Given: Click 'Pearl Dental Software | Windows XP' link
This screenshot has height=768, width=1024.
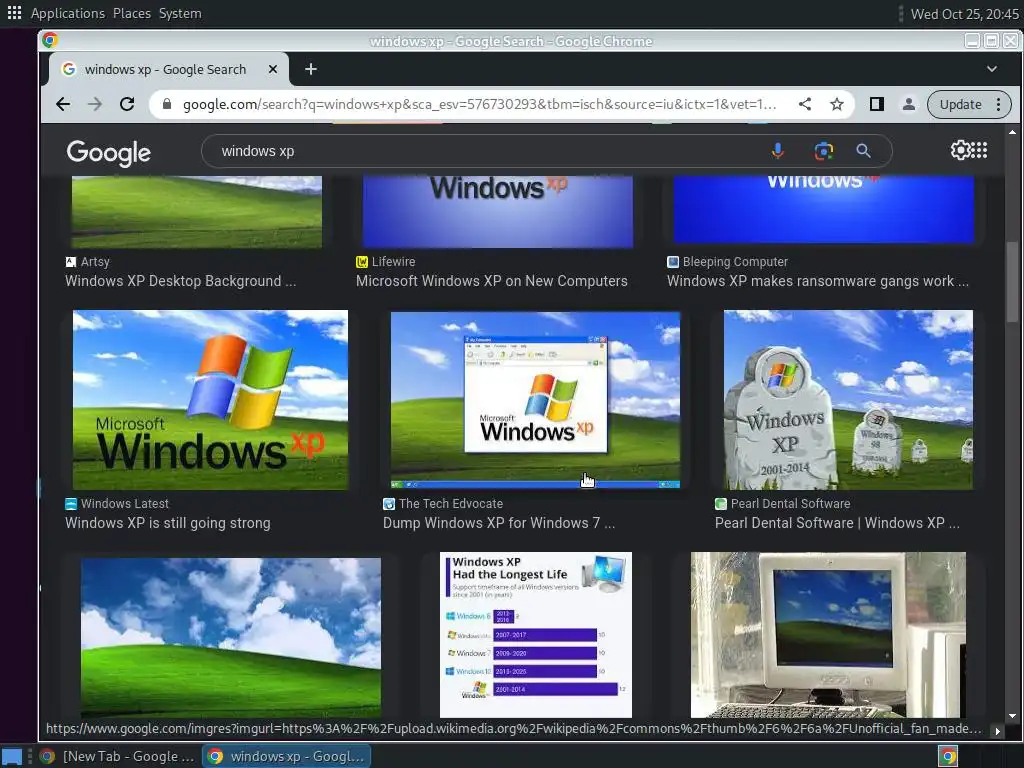Looking at the screenshot, I should tap(837, 523).
